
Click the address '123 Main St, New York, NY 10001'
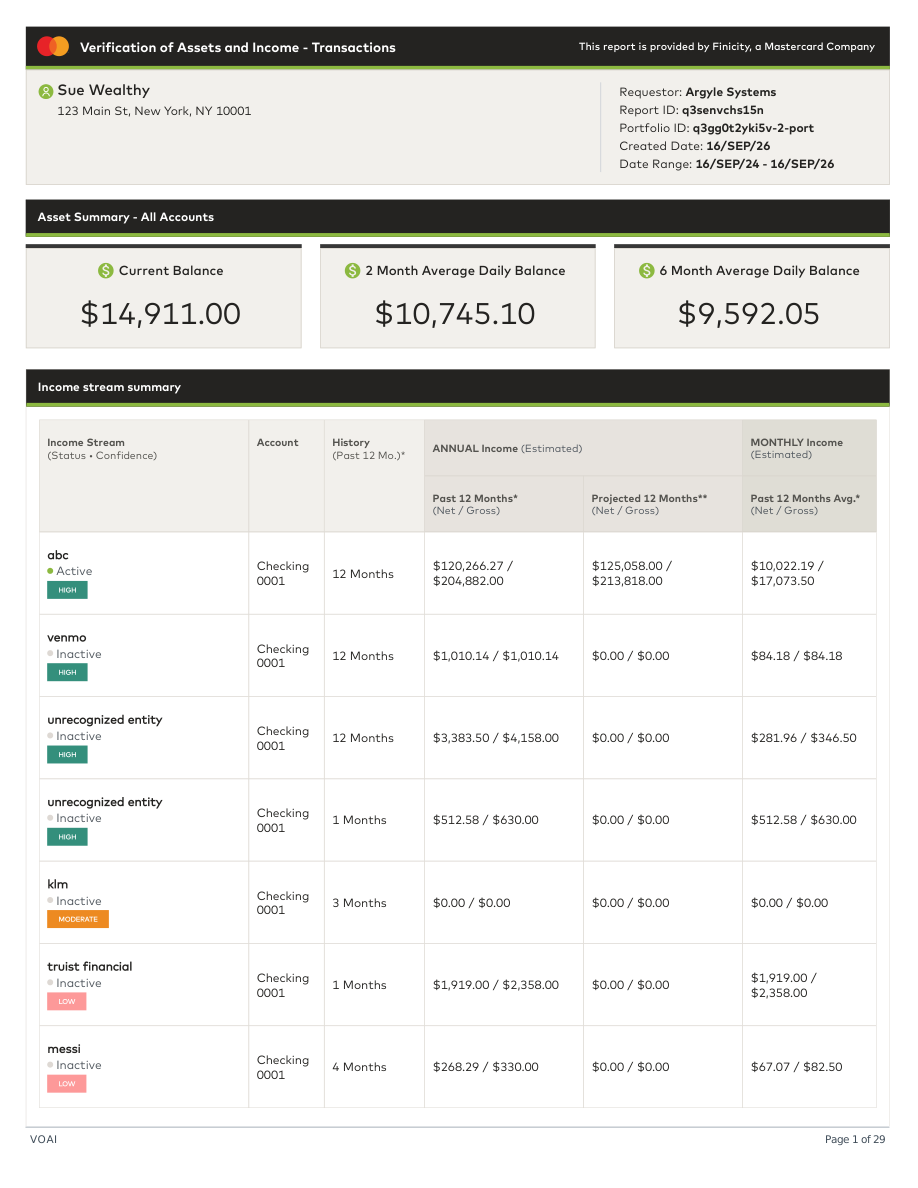[155, 111]
